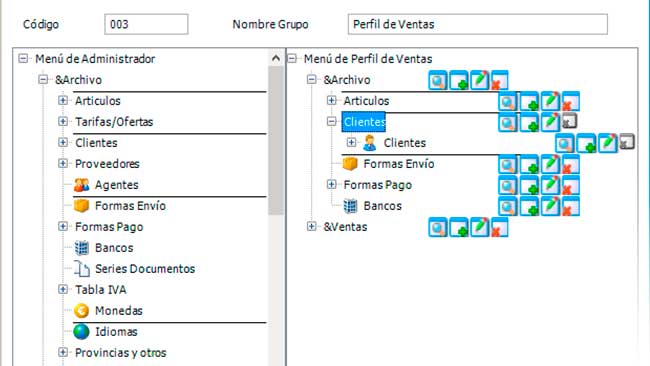Click the Idiomas globe icon
650x366 pixels.
(81, 332)
